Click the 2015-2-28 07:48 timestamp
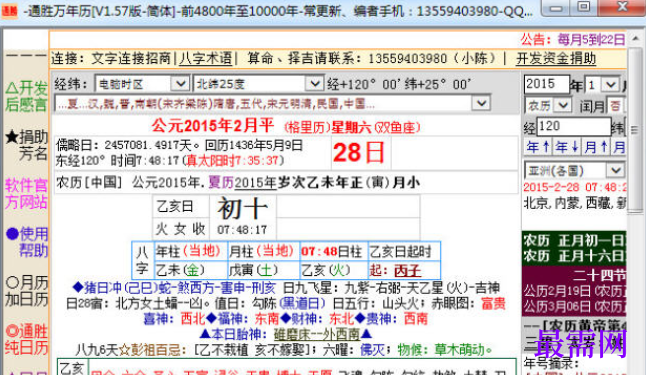The height and width of the screenshot is (375, 646). [574, 187]
